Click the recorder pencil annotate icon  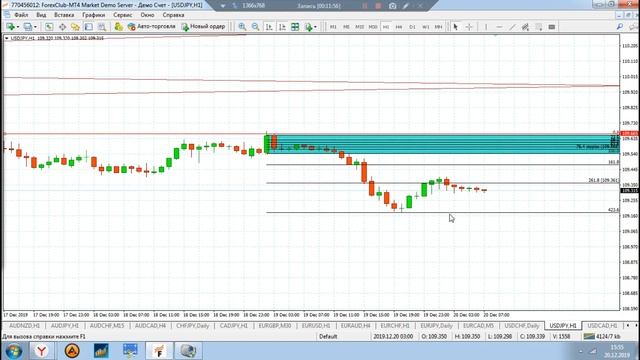tap(406, 6)
